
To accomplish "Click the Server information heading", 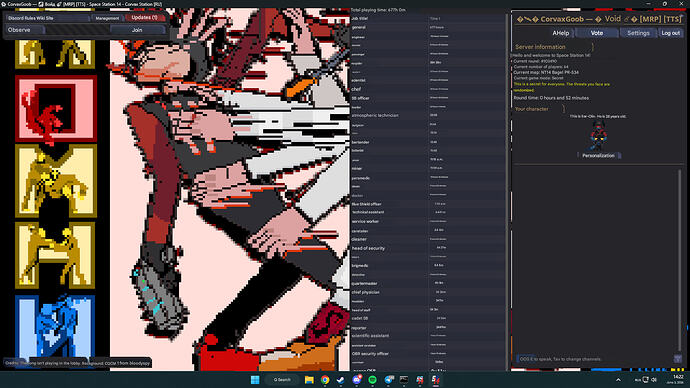I will tap(540, 47).
